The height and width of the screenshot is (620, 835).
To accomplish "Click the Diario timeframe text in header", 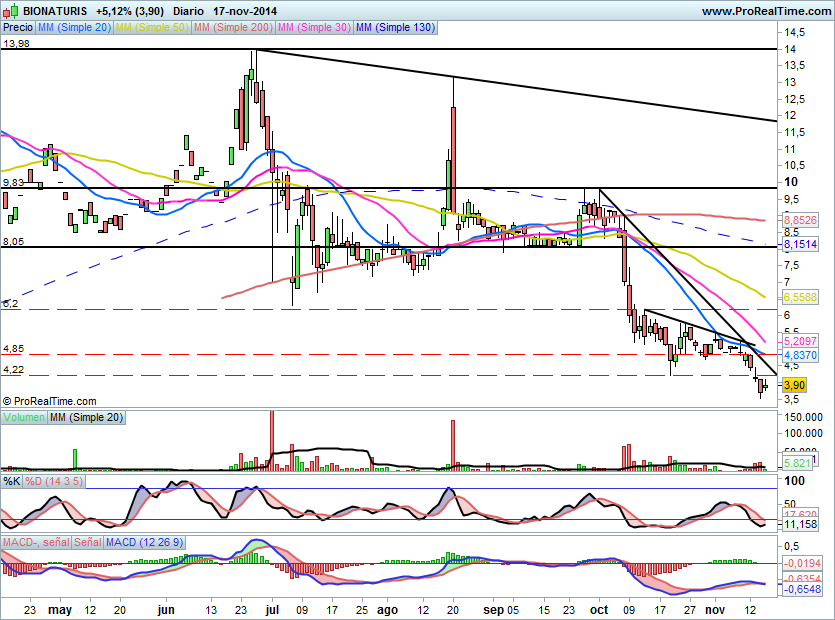I will (189, 11).
